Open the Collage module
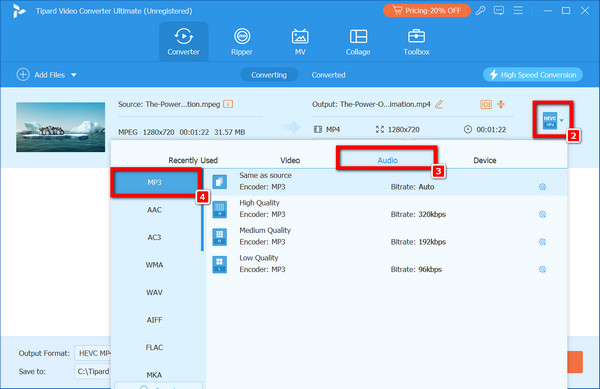 [358, 42]
